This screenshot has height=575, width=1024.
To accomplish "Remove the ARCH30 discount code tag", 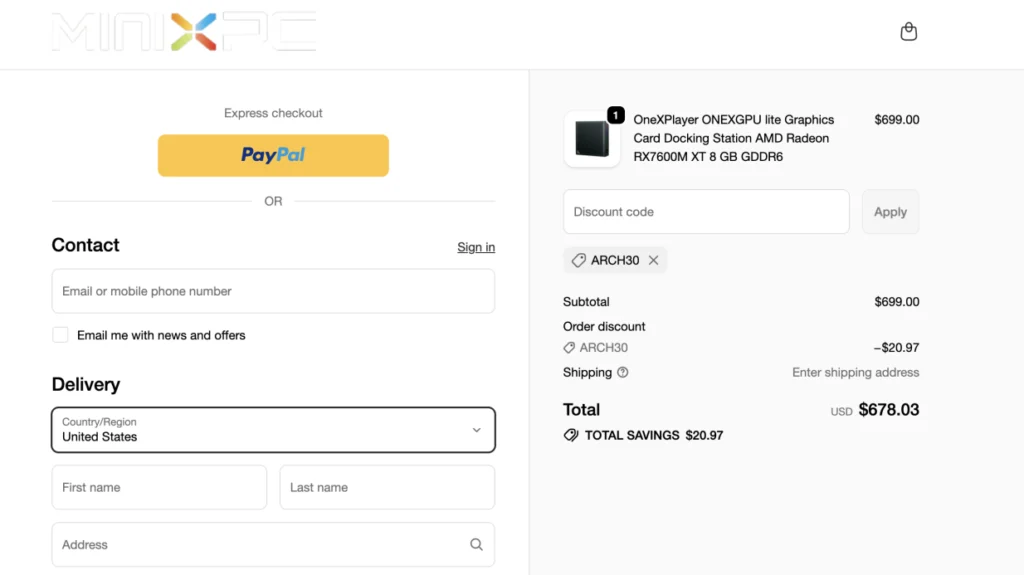I will (654, 260).
